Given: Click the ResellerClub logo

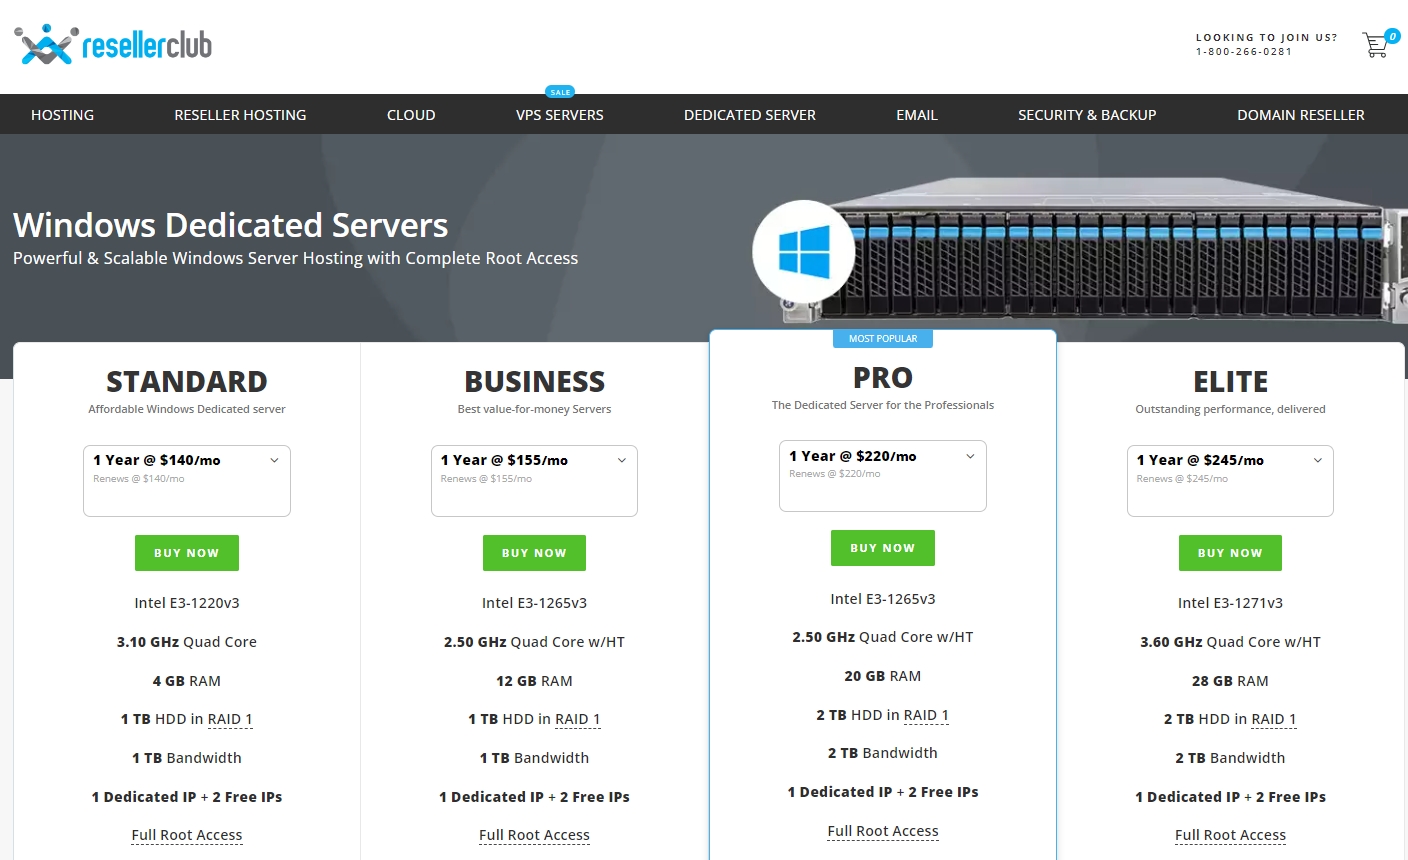Looking at the screenshot, I should [113, 45].
